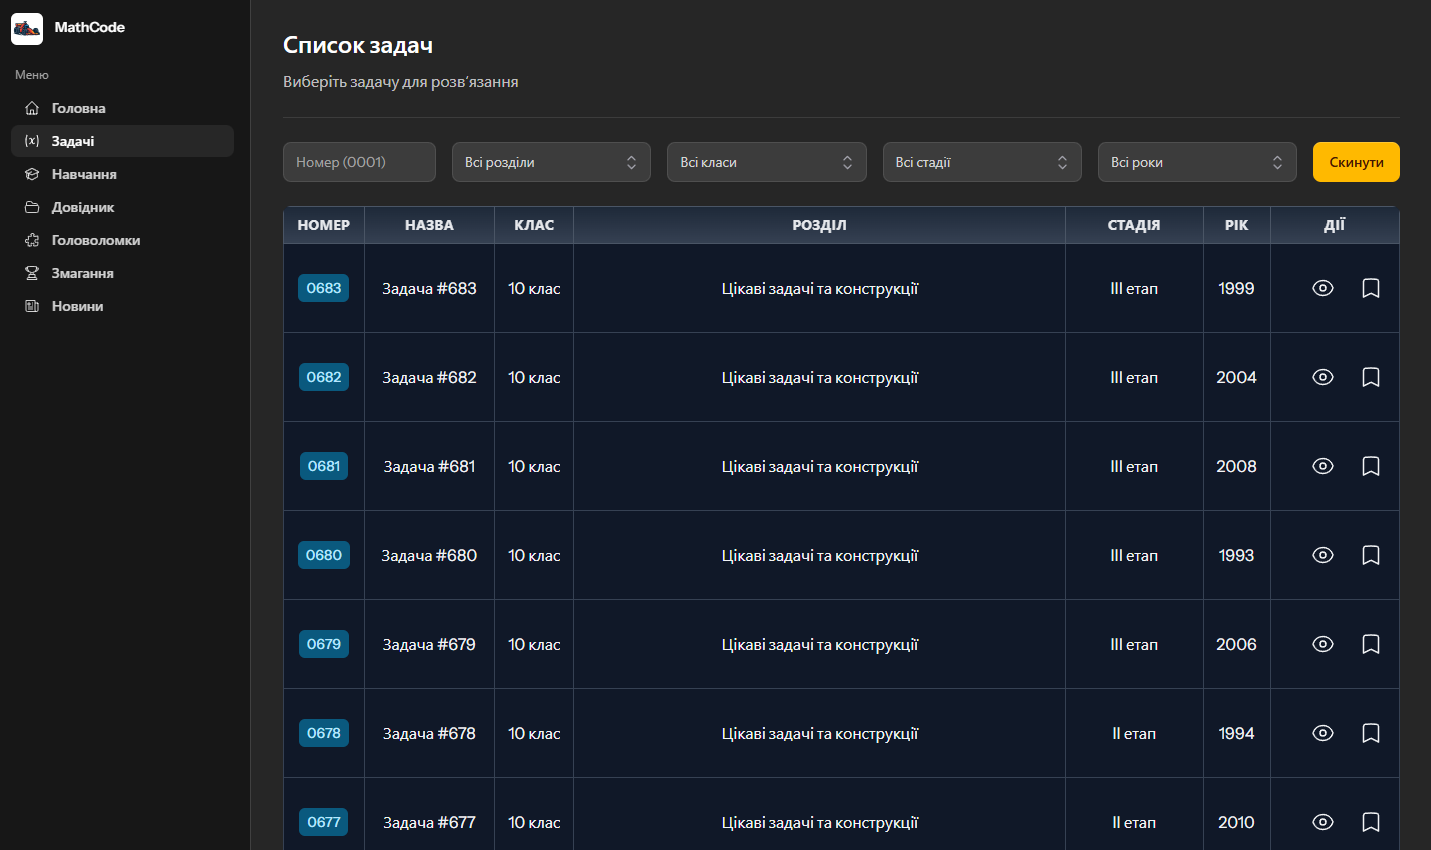The width and height of the screenshot is (1431, 850).
Task: Open preview eye icon for task 0679
Action: 1322,644
